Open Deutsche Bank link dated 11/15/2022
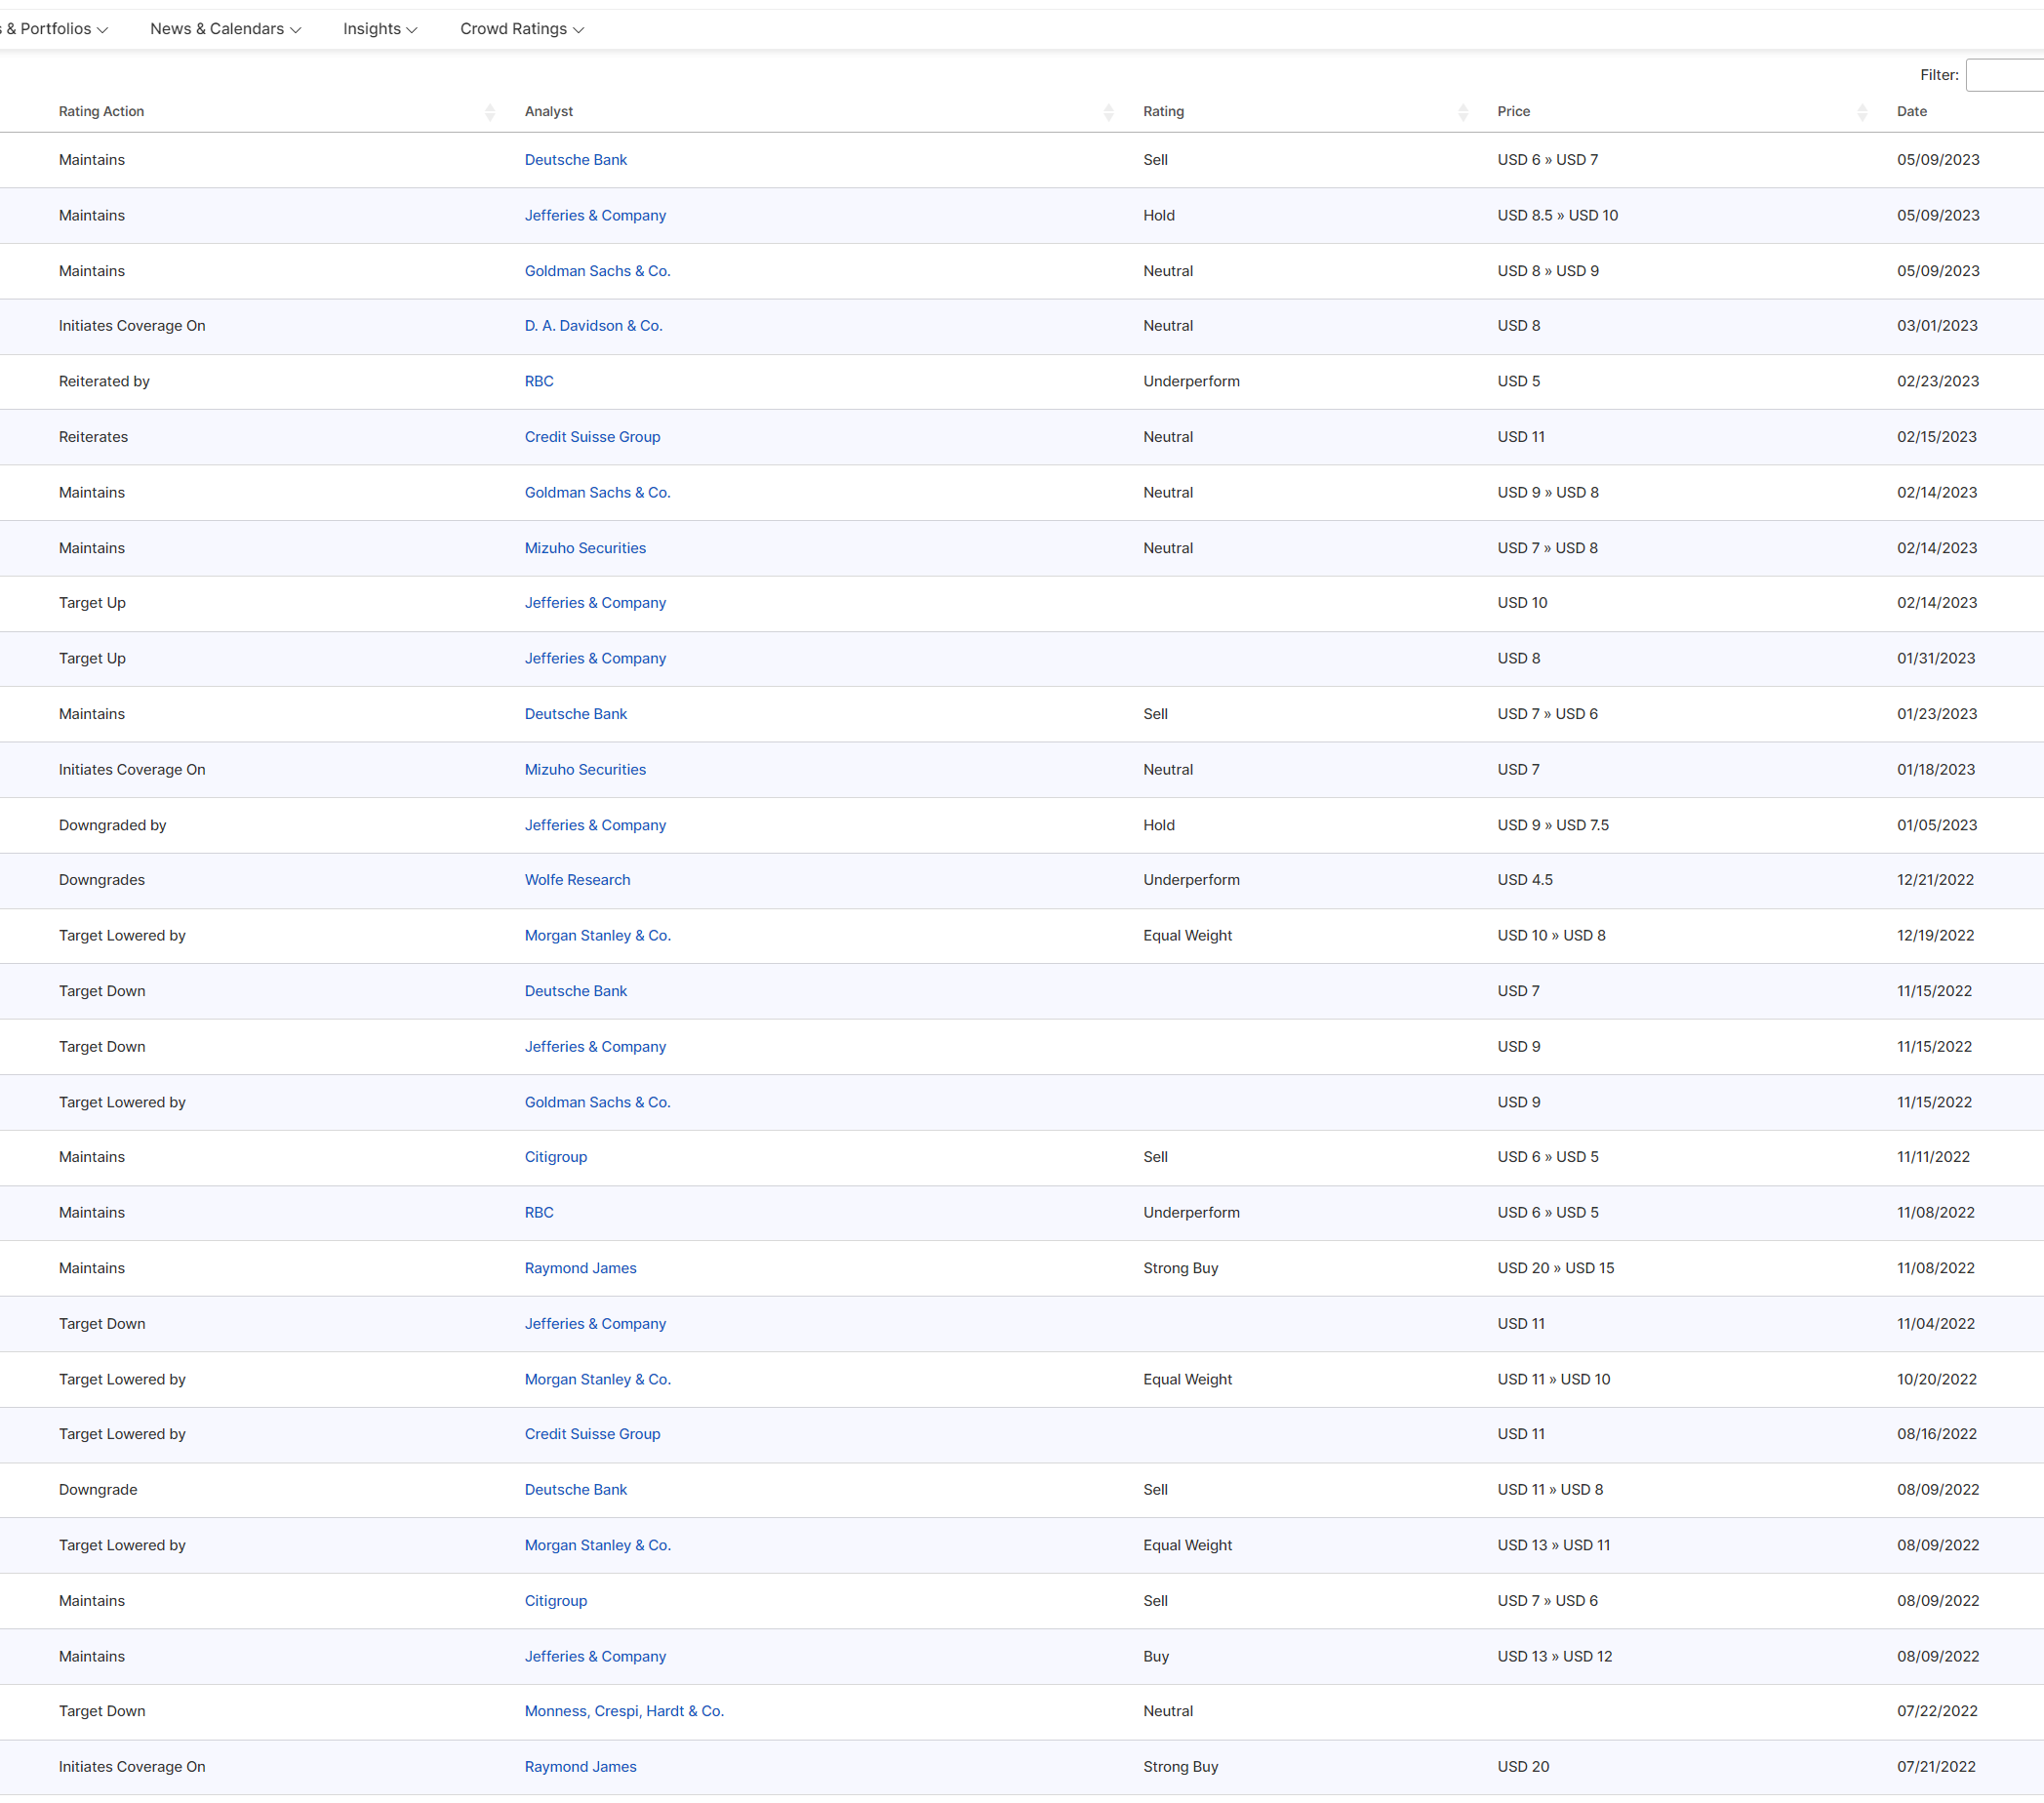Screen dimensions: 2044x1803 click(x=575, y=991)
